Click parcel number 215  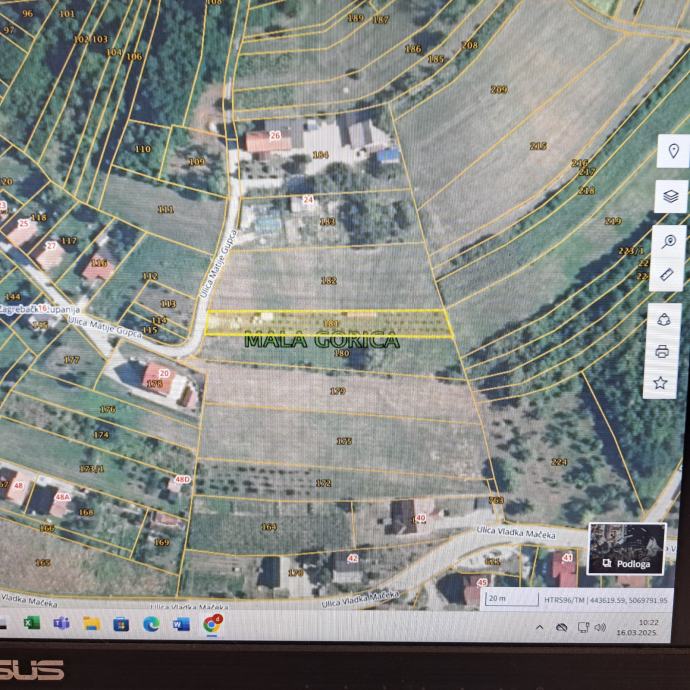click(538, 146)
